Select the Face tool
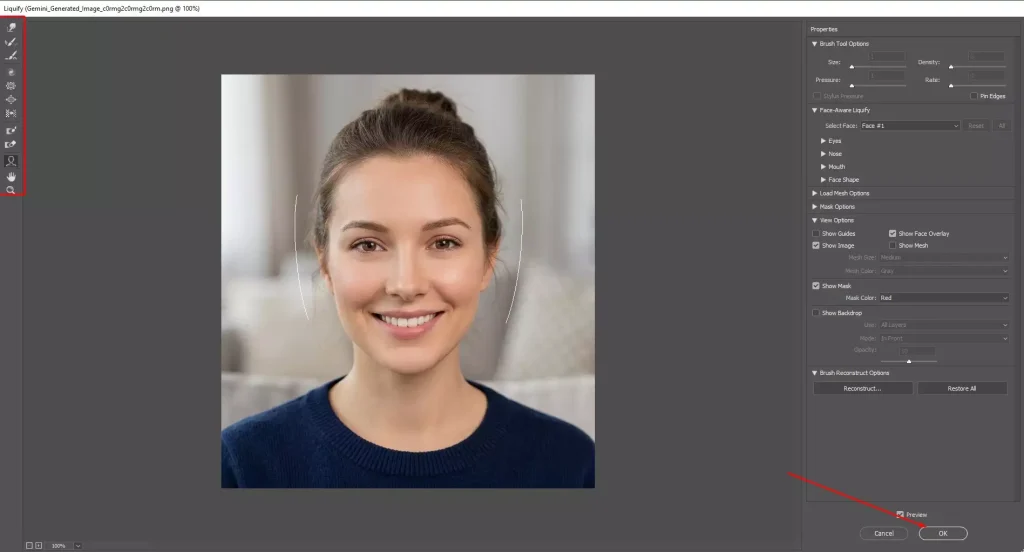The height and width of the screenshot is (552, 1024). click(x=11, y=161)
